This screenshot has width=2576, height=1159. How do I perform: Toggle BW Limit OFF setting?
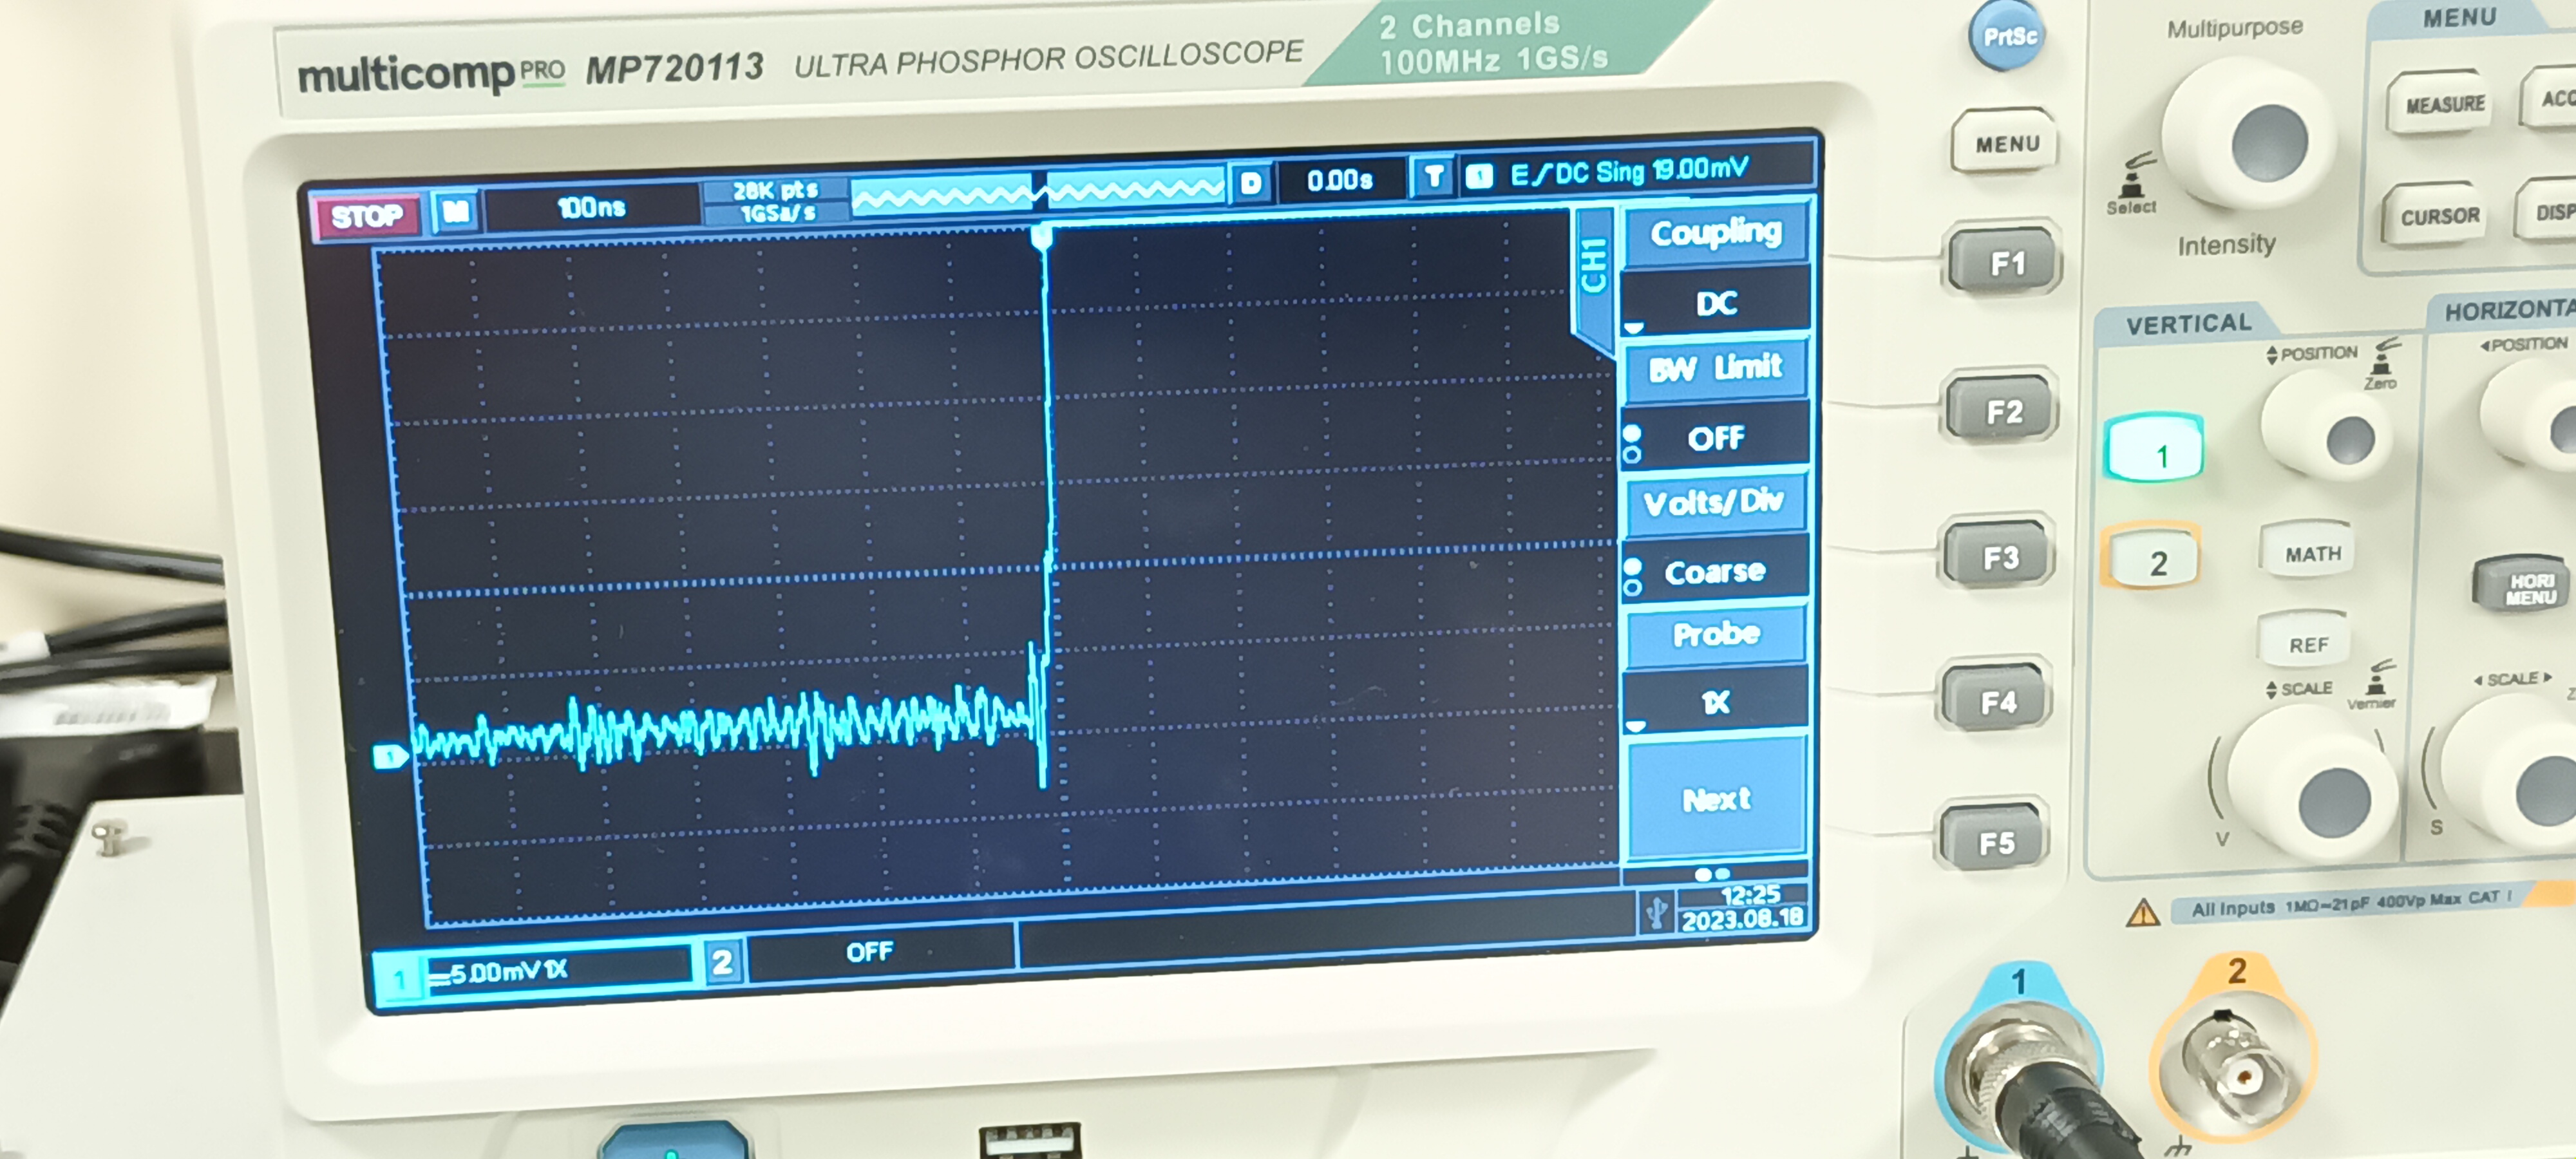click(x=1715, y=438)
